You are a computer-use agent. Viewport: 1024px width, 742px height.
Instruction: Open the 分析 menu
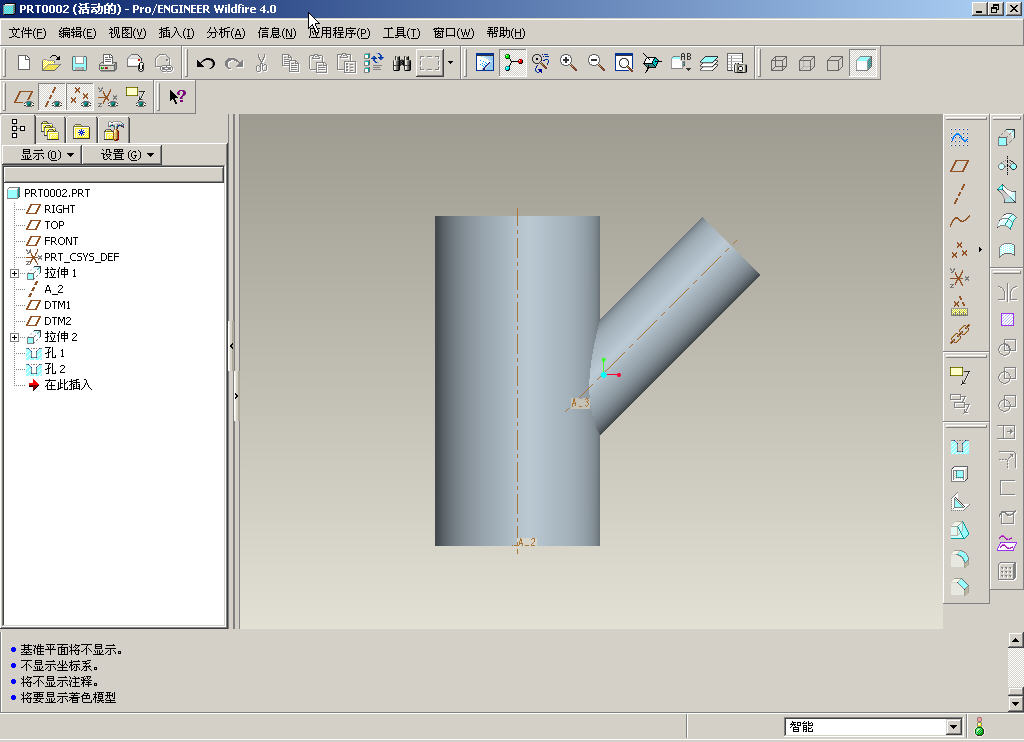click(225, 33)
